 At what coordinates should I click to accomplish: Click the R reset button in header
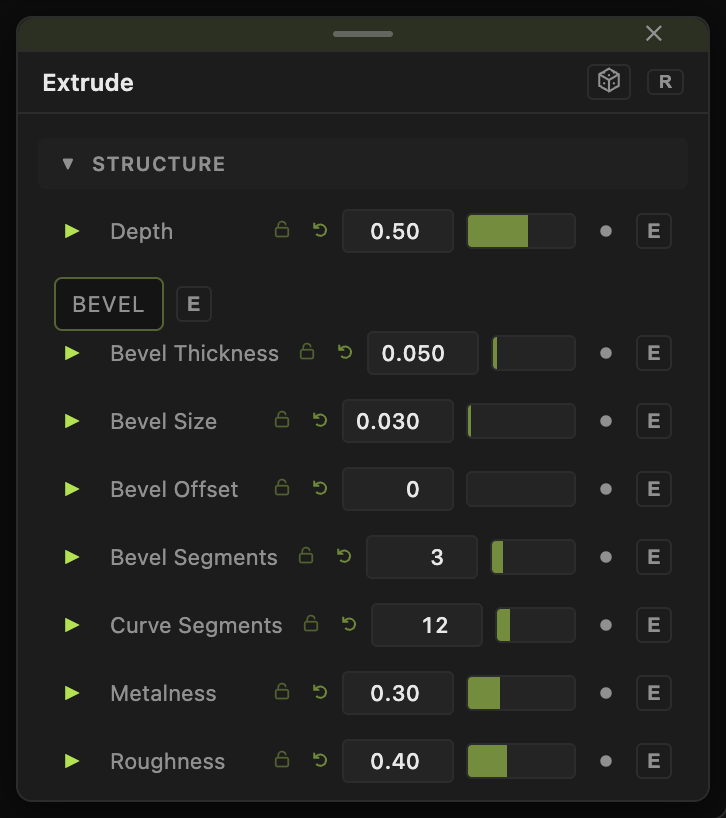pos(665,82)
